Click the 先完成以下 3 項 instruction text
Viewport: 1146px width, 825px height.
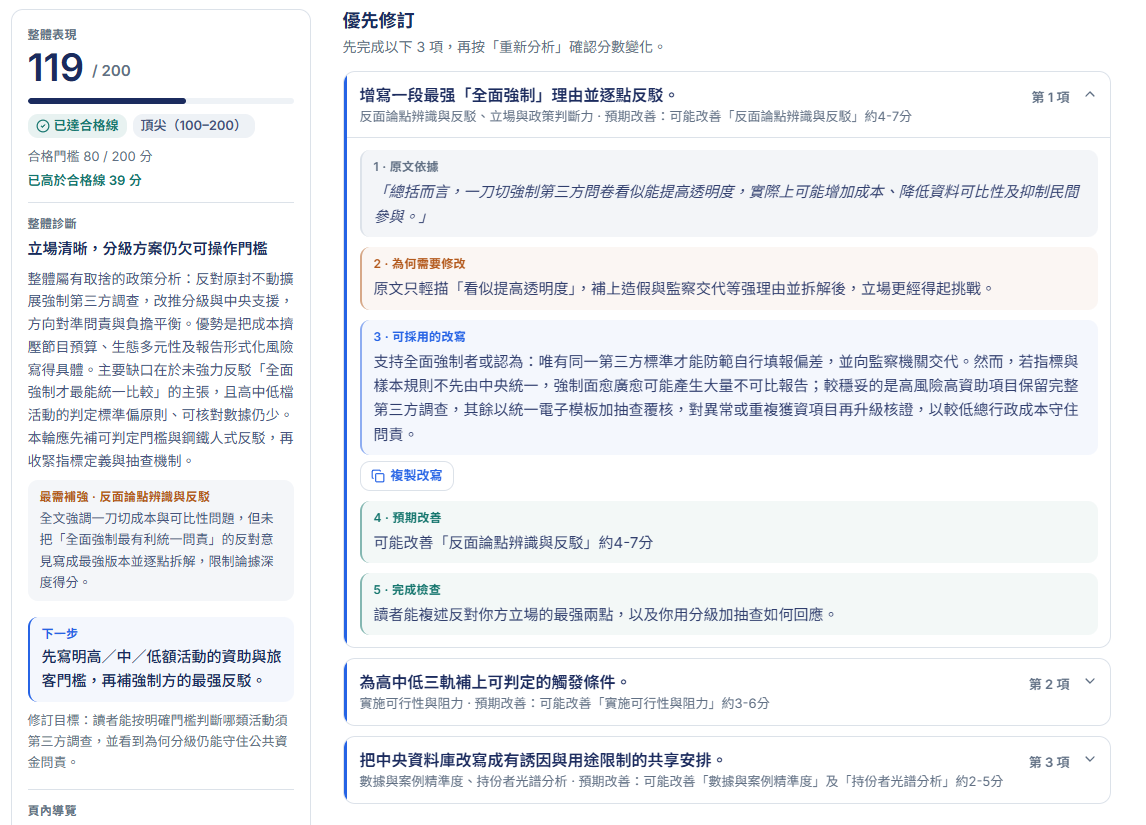click(504, 47)
